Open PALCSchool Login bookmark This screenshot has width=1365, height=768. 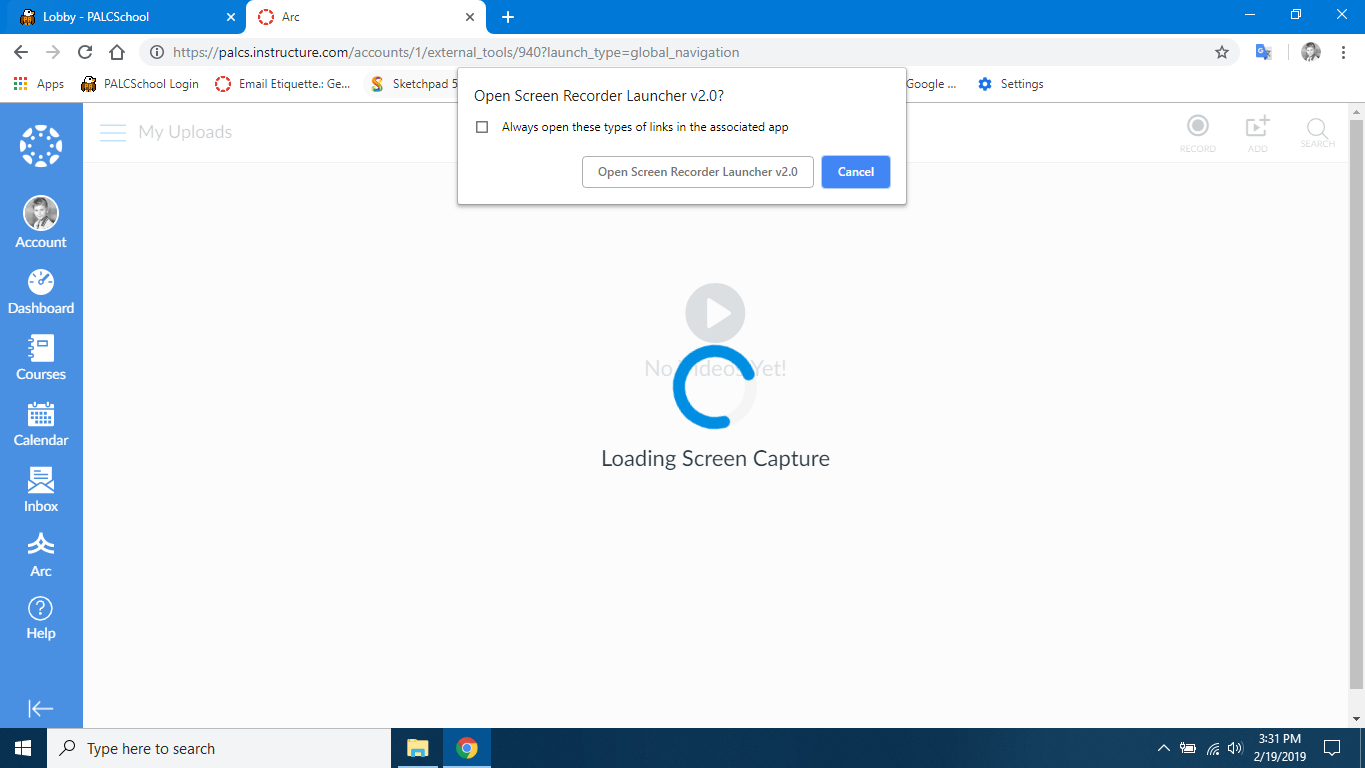click(140, 84)
